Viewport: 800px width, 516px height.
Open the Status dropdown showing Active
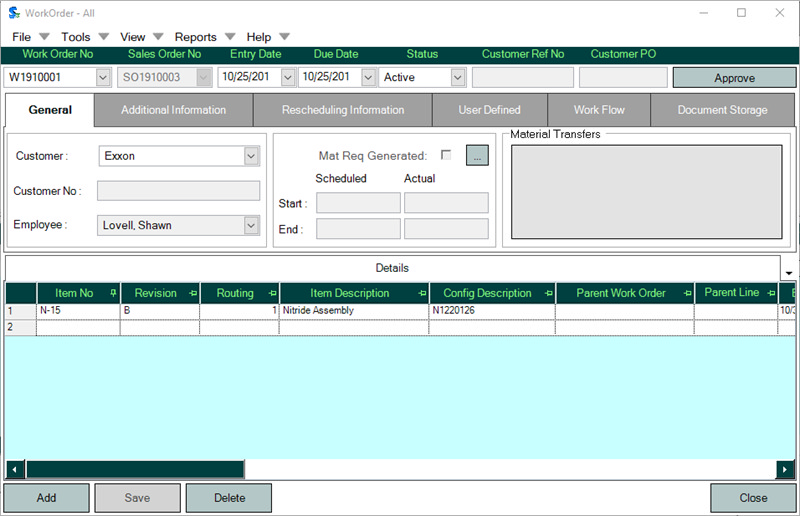click(x=458, y=77)
